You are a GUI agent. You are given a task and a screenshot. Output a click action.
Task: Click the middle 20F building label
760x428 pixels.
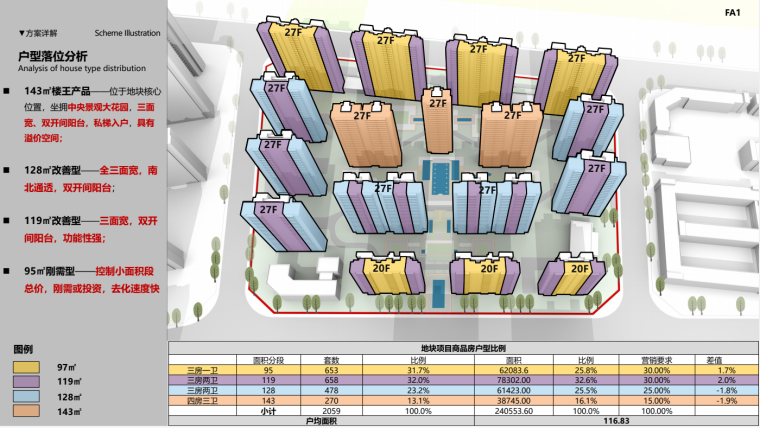tap(487, 267)
